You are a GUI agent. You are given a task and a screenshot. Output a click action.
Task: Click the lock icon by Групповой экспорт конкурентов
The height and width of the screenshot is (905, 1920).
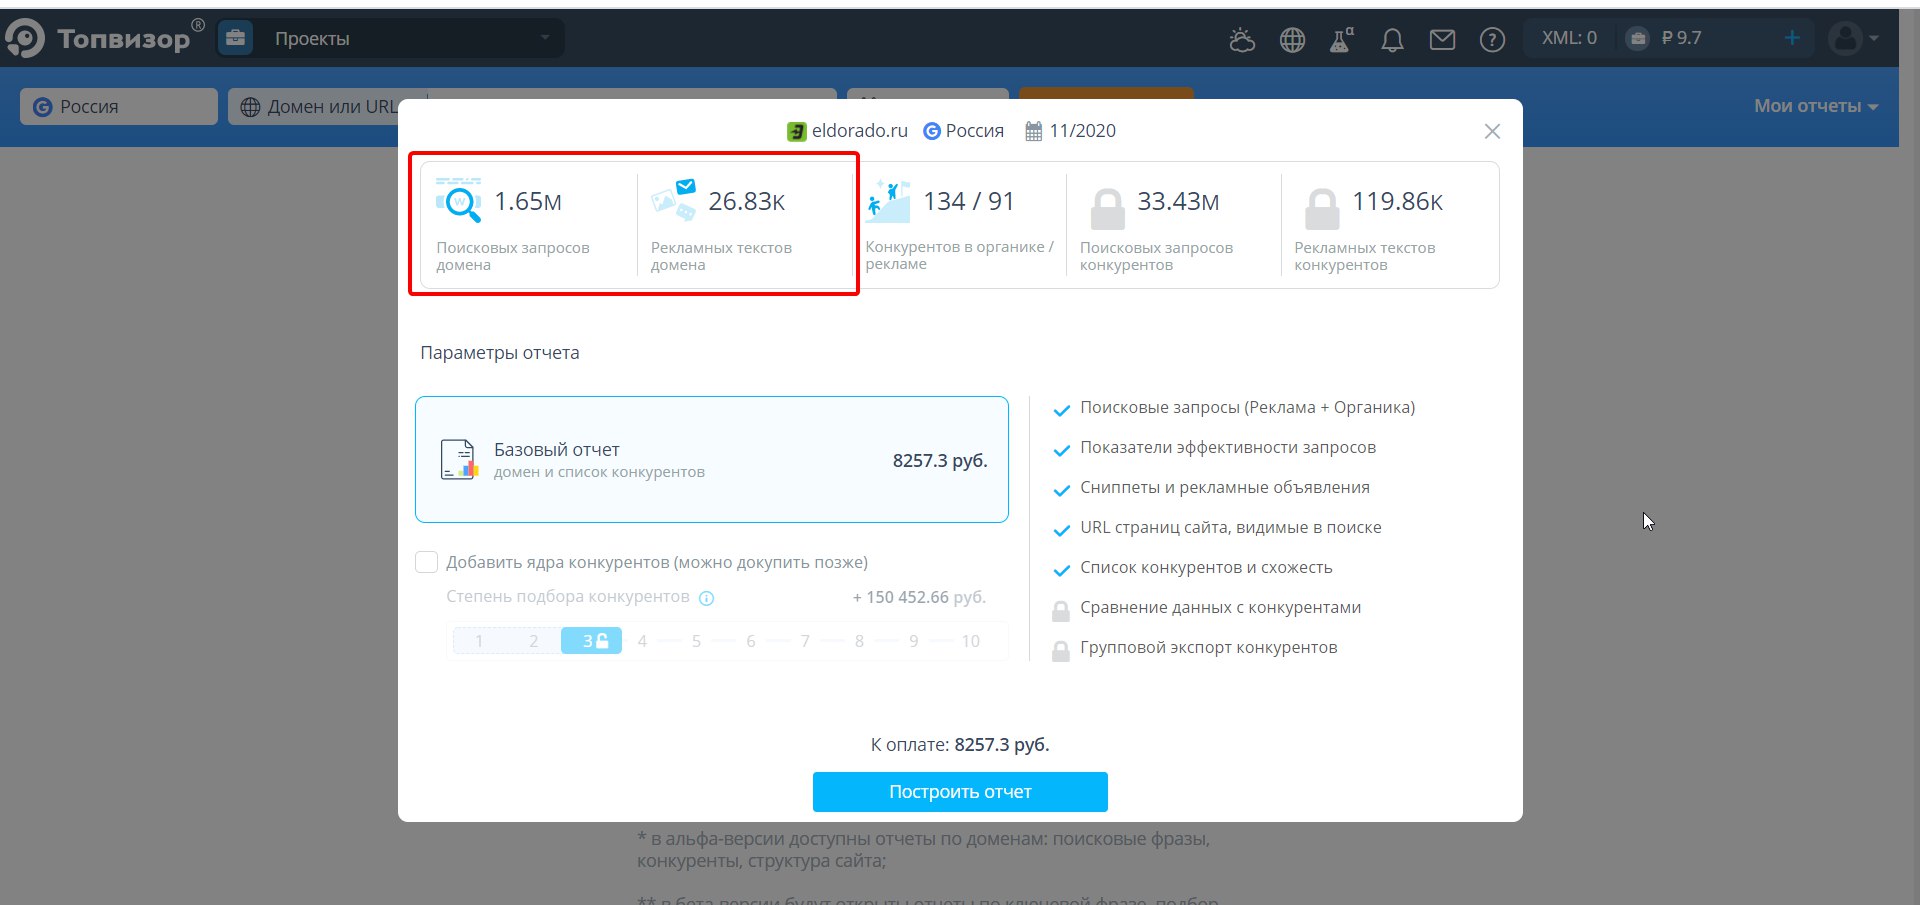[x=1061, y=651]
